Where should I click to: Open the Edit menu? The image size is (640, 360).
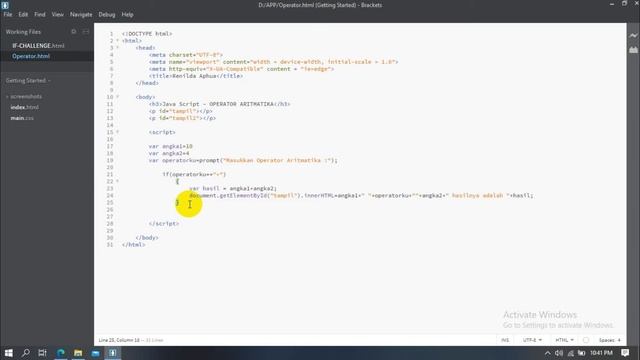pyautogui.click(x=23, y=14)
